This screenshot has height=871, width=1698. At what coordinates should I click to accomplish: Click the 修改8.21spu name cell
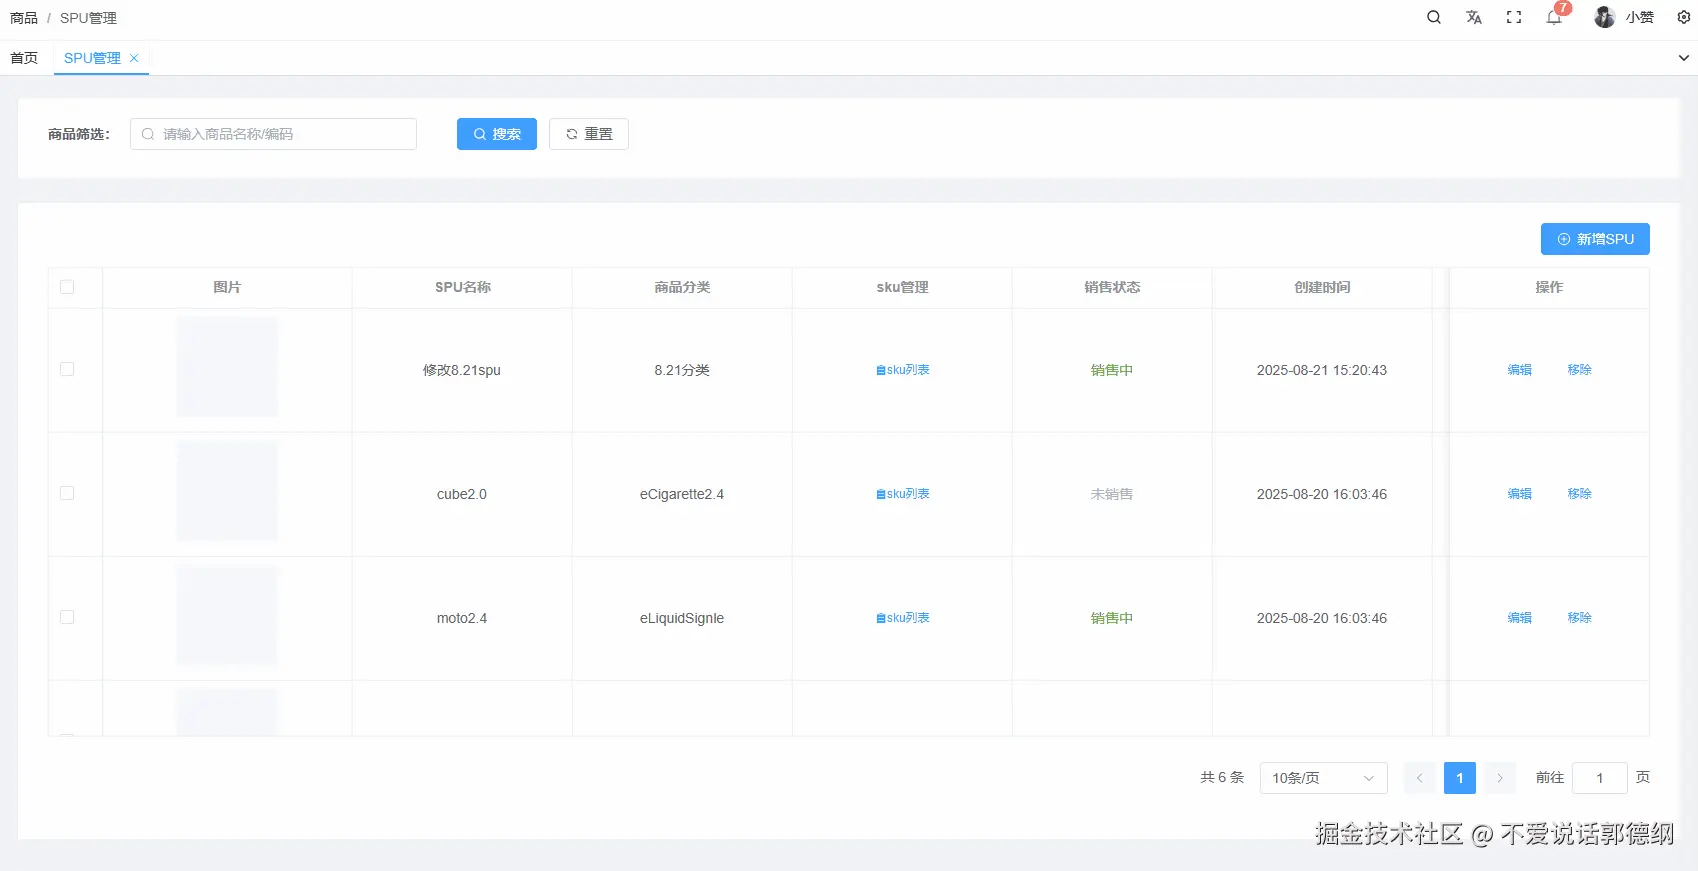(x=462, y=370)
